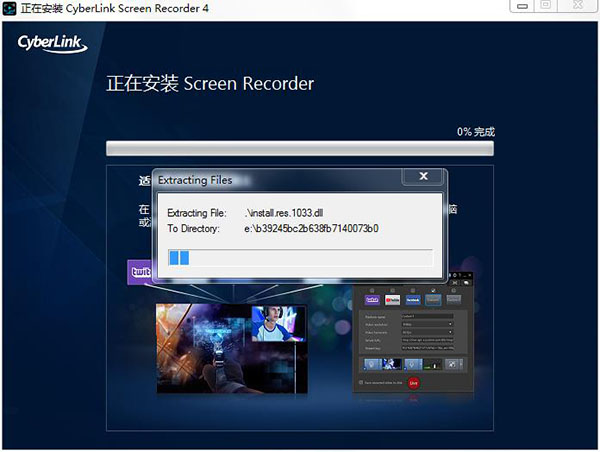Tick the save streamed video checkbox
The image size is (600, 452).
(360, 382)
